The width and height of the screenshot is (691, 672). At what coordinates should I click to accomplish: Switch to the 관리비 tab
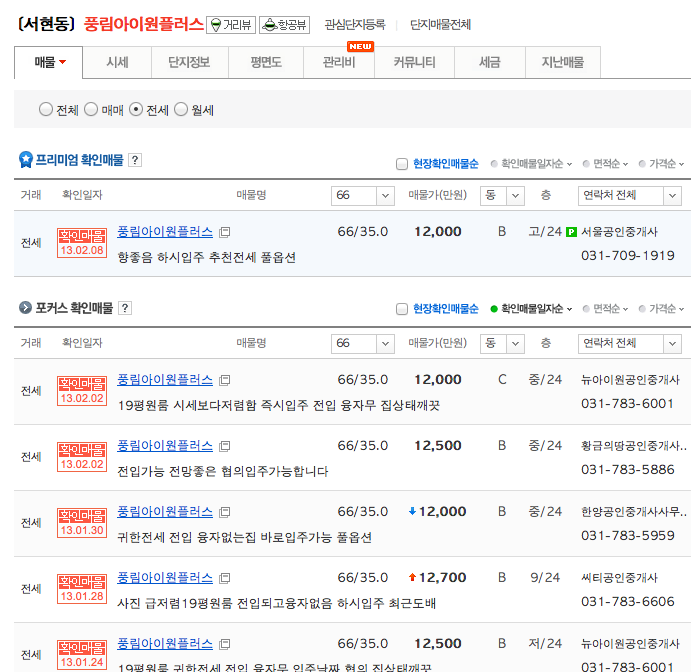339,63
